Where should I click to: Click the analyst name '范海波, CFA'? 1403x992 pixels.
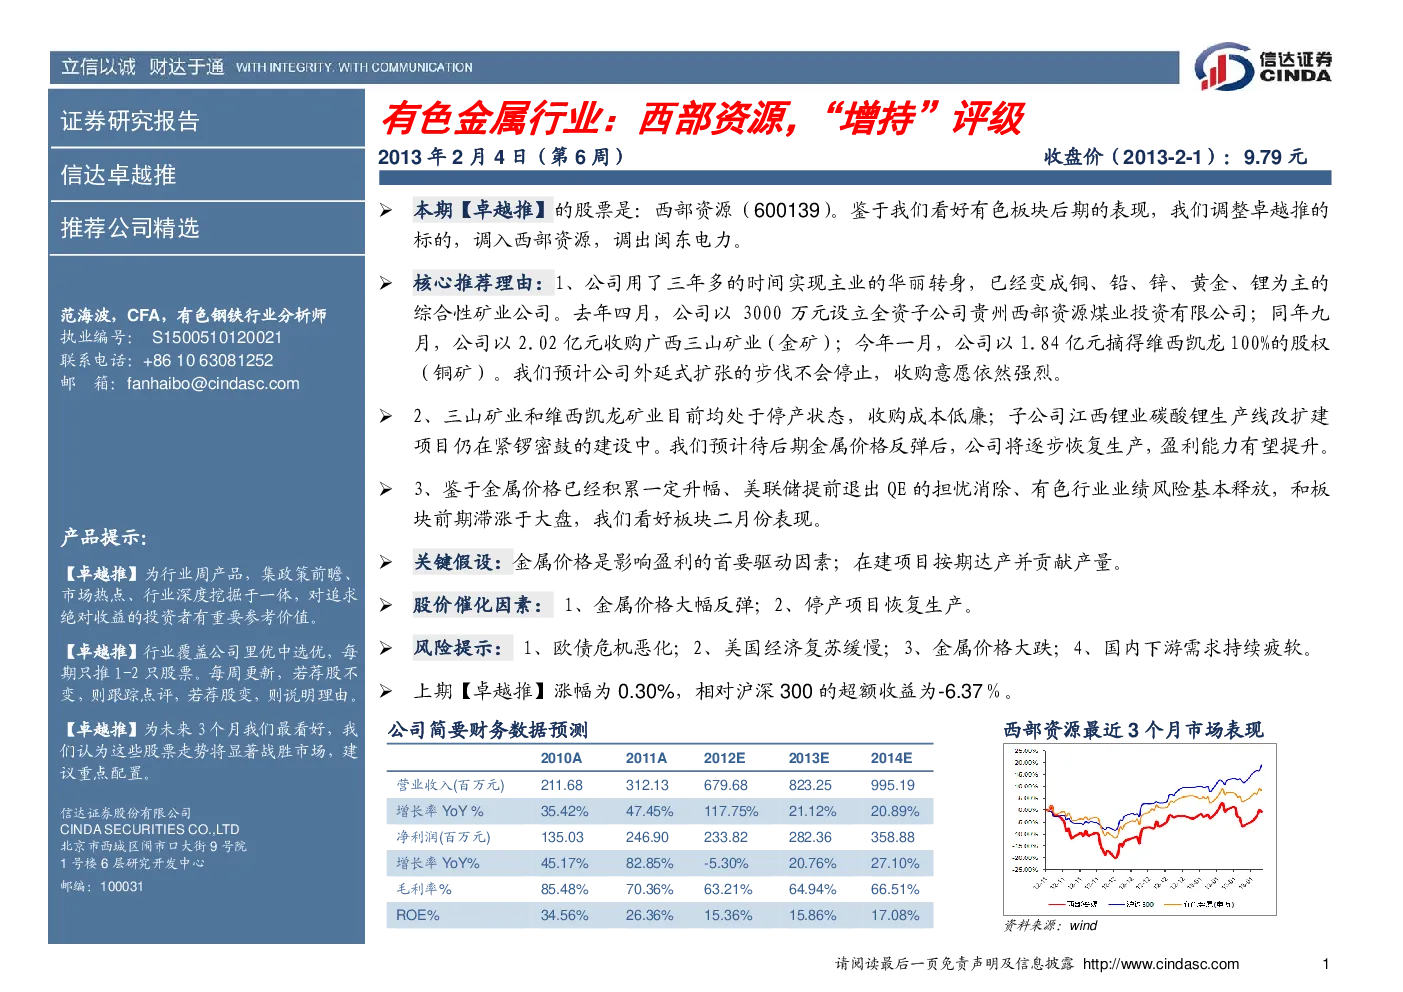coord(110,315)
